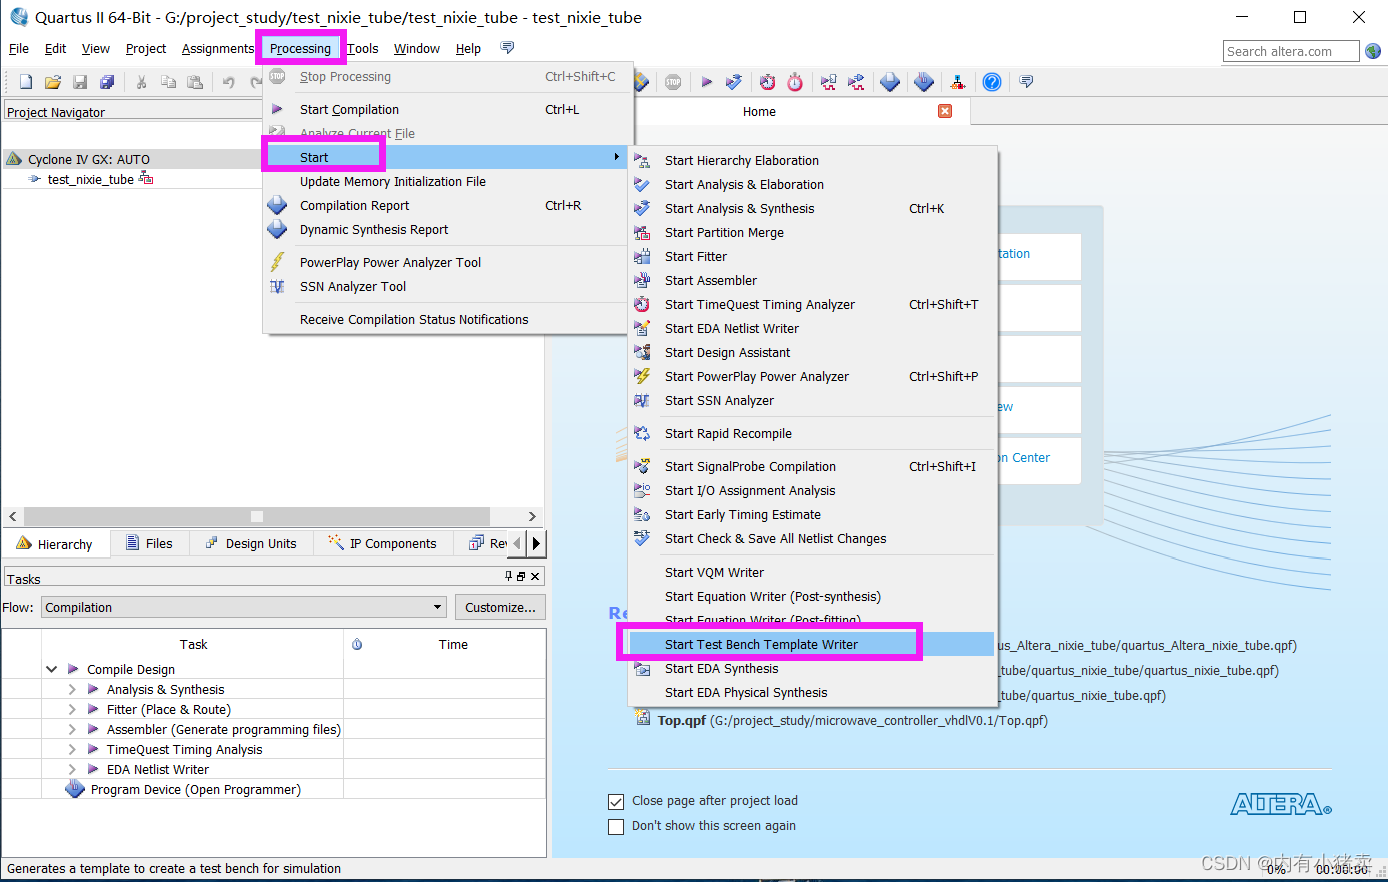
Task: Click the feedback speech bubble in menu bar
Action: (507, 48)
